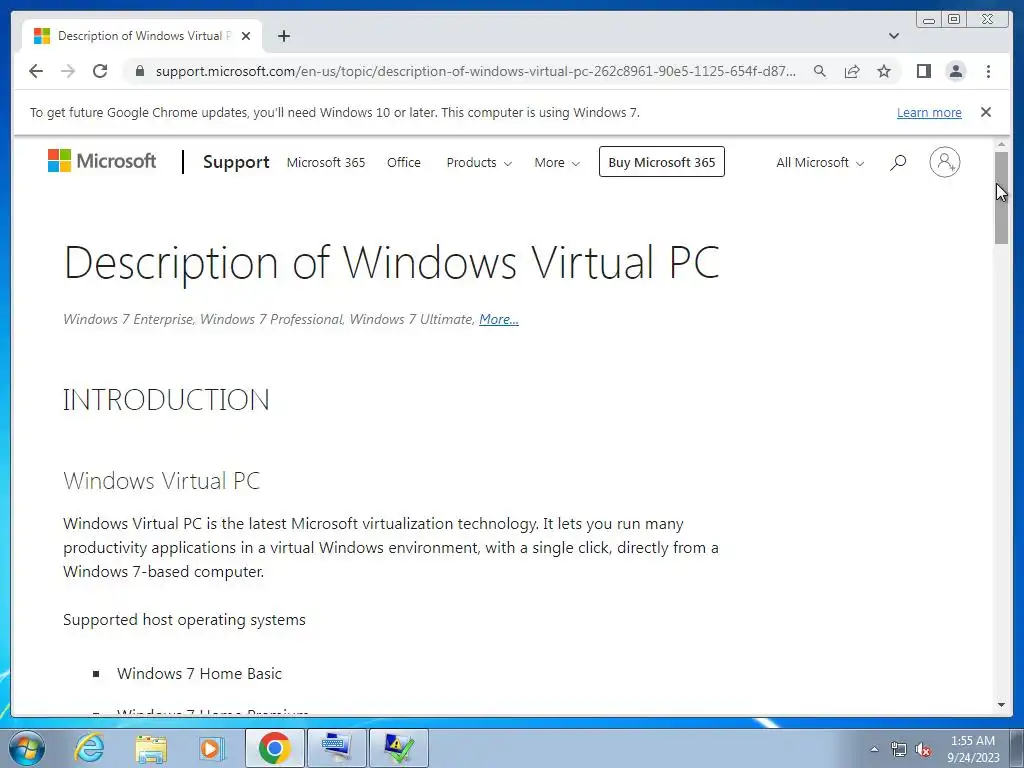
Task: Reload the current page
Action: coord(100,71)
